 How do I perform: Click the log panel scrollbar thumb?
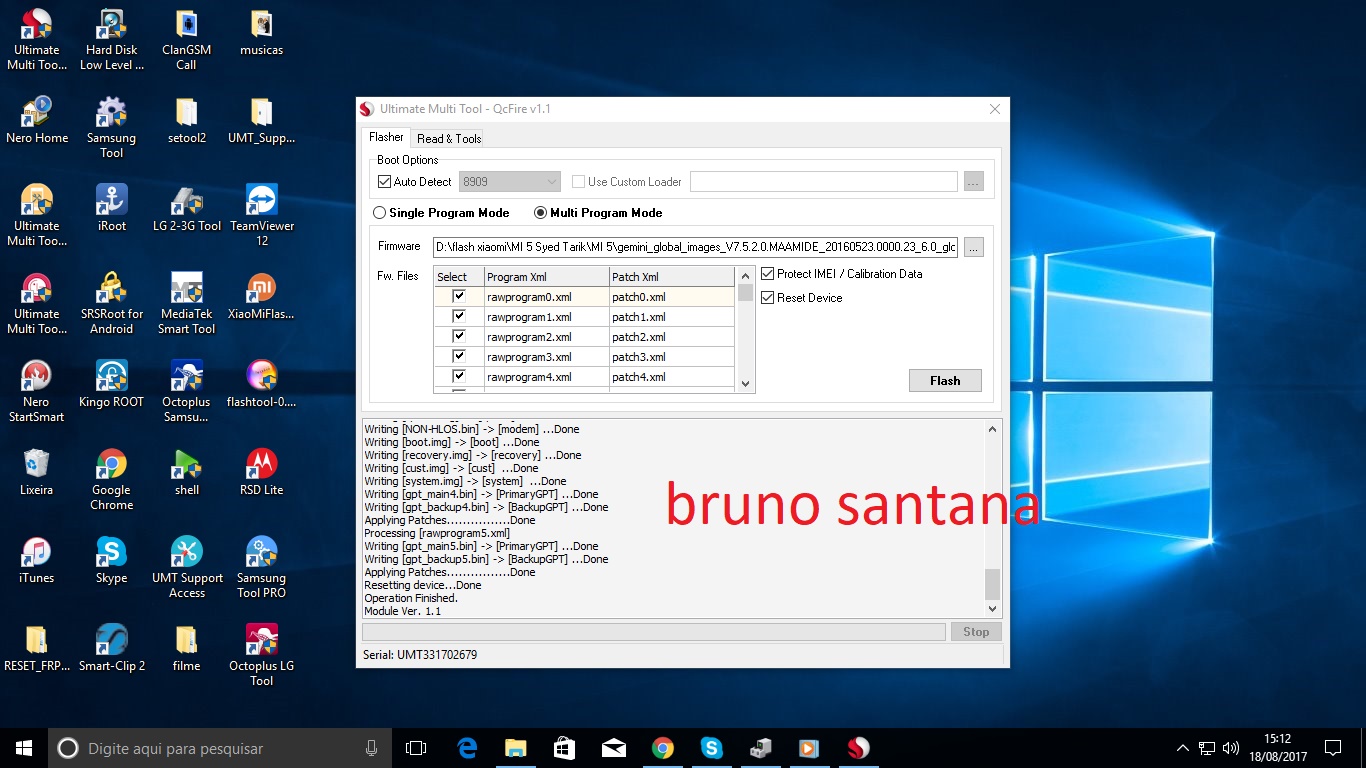(992, 583)
